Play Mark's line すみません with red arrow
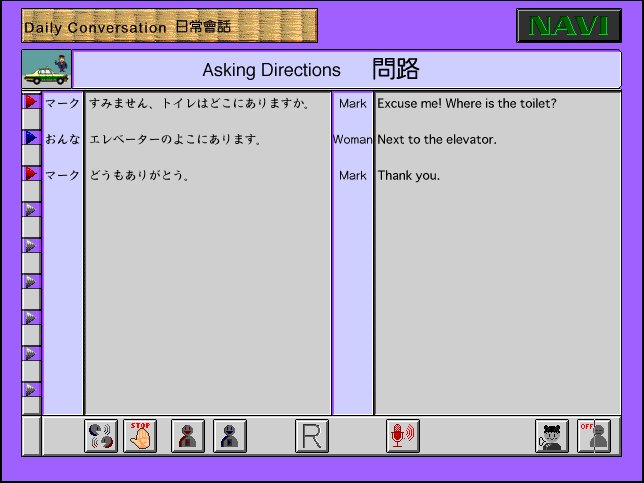The width and height of the screenshot is (644, 483). [31, 101]
